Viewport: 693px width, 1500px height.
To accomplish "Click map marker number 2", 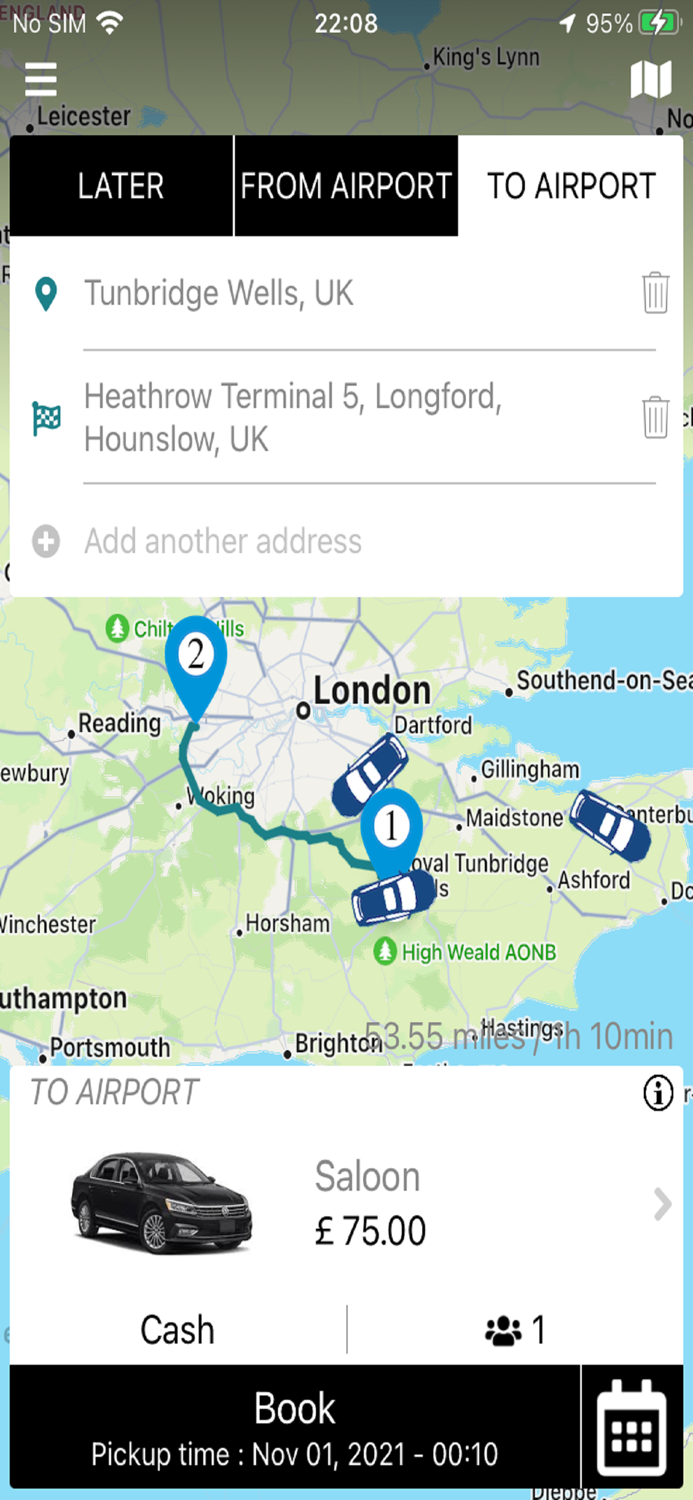I will point(197,657).
